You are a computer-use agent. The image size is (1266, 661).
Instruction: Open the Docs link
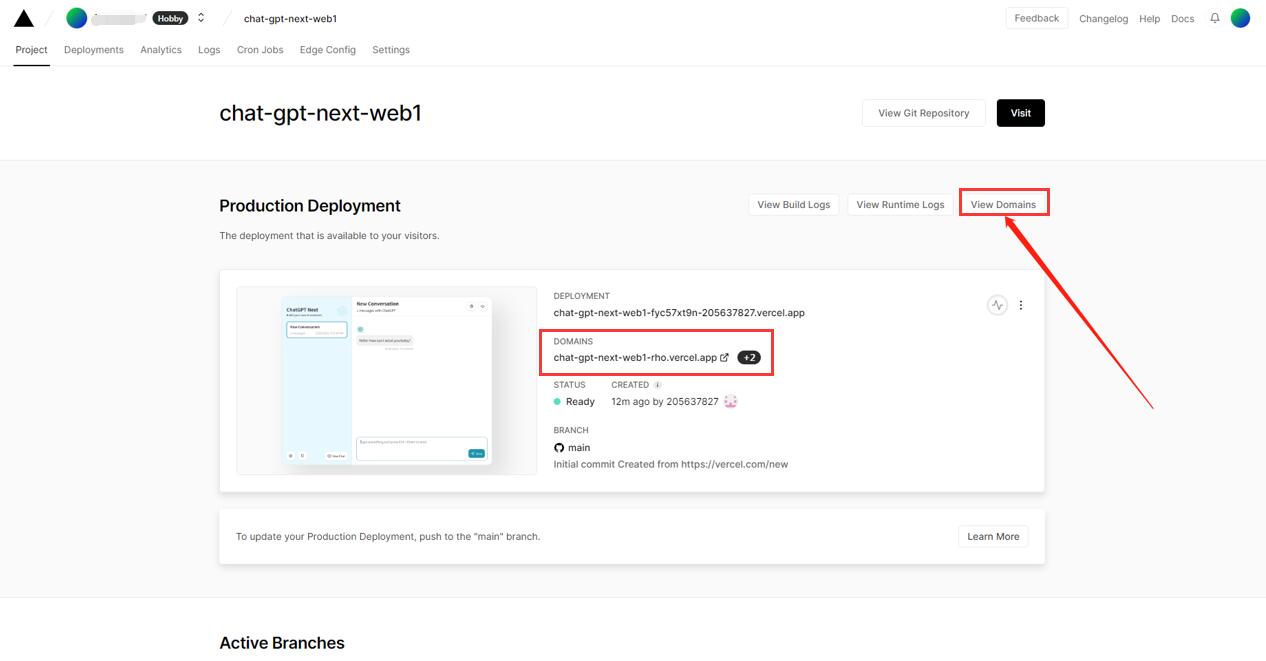1182,19
